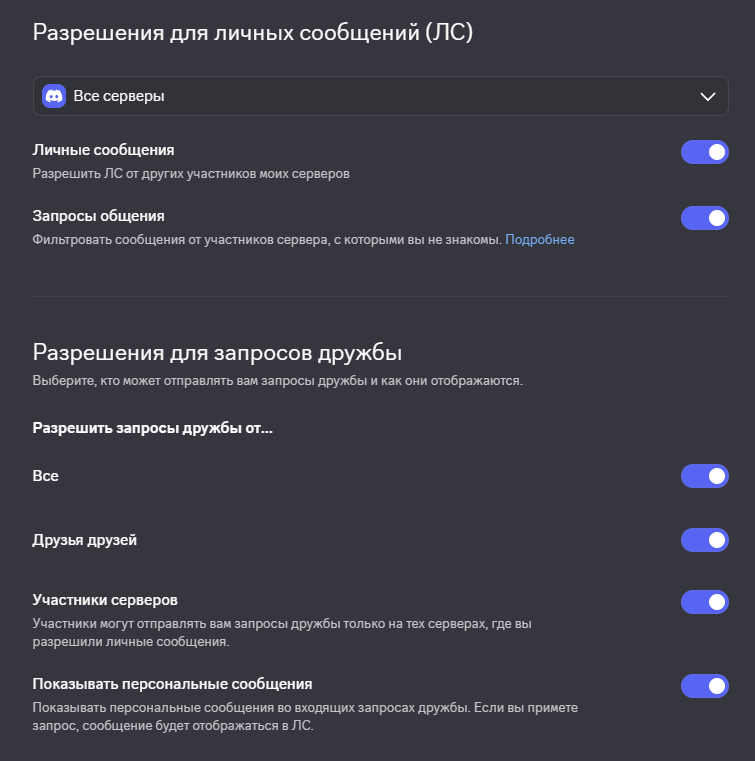Click the "Участники серверов" label text
755x761 pixels.
click(105, 600)
